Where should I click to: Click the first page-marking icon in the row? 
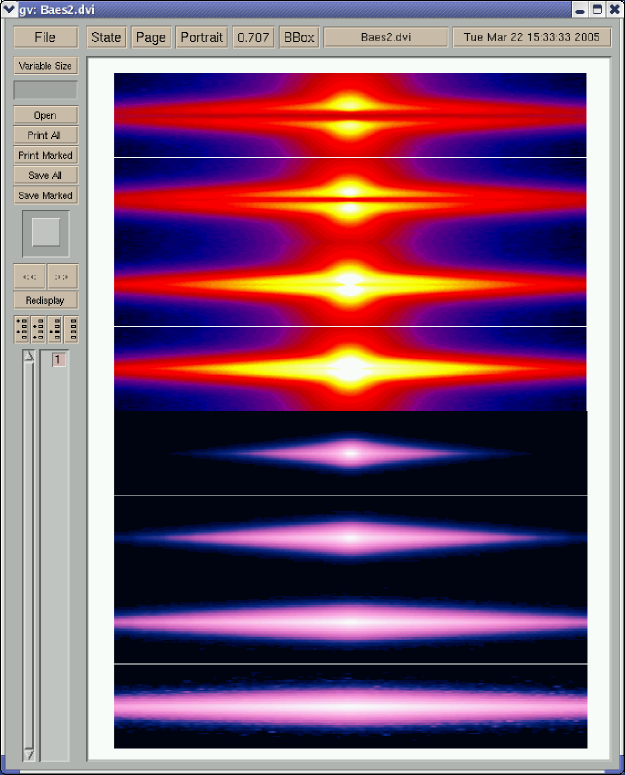(x=22, y=329)
